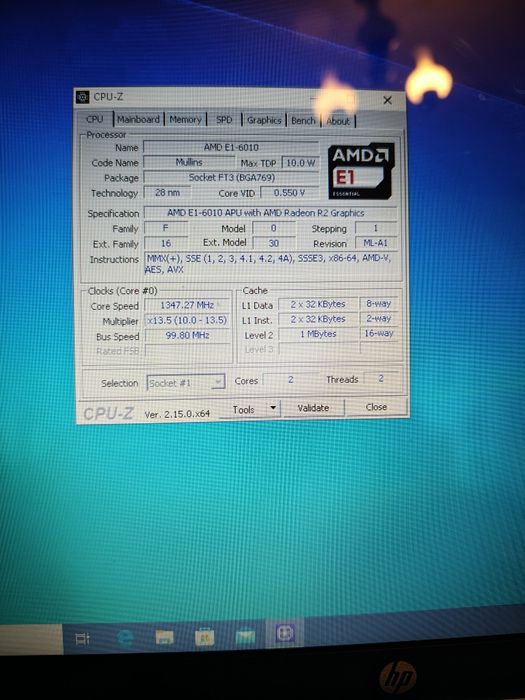The image size is (525, 700).
Task: Switch to the Graphics tab
Action: 264,120
